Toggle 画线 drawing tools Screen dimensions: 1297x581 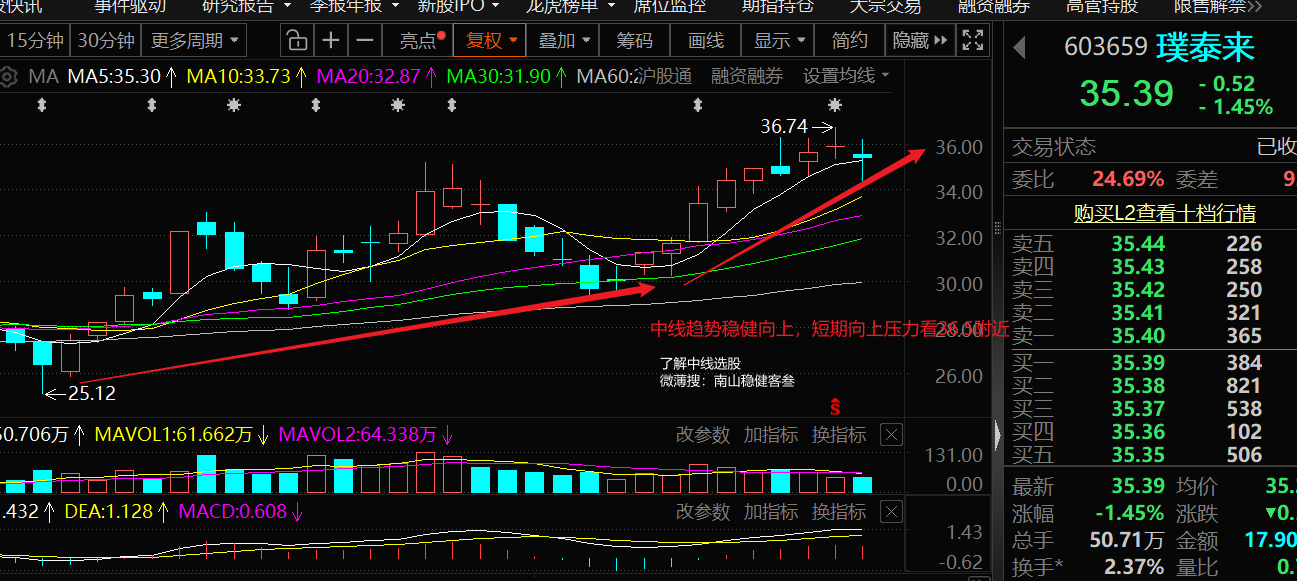pos(706,41)
